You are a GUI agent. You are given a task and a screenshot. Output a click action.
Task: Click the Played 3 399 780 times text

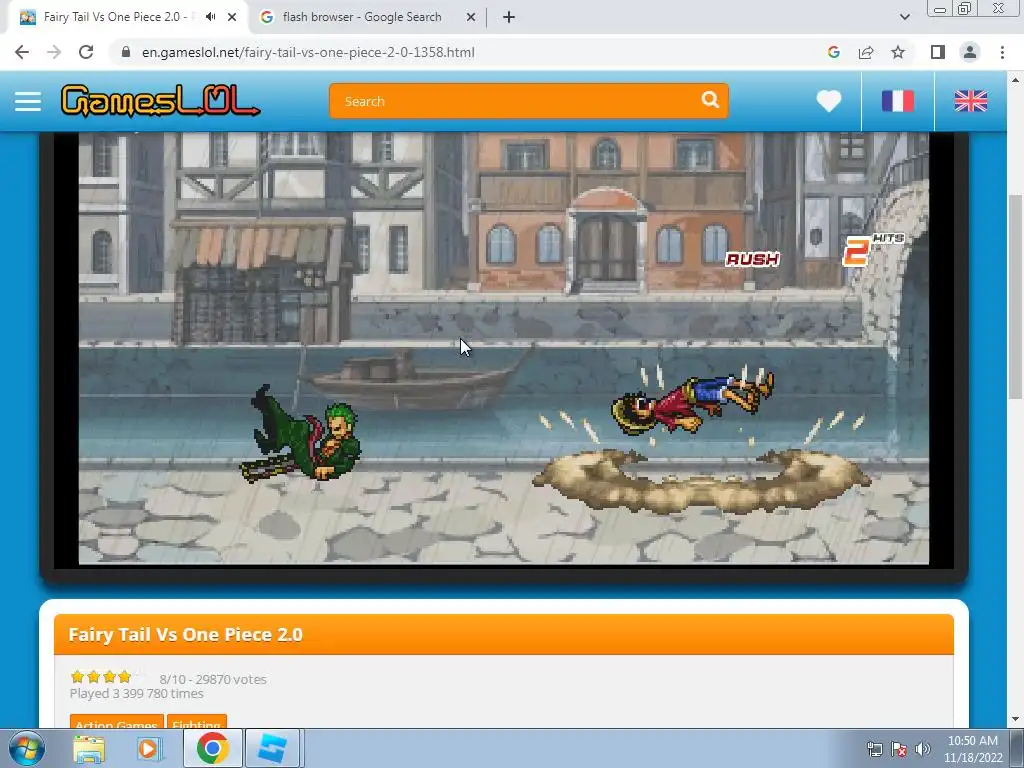point(136,694)
